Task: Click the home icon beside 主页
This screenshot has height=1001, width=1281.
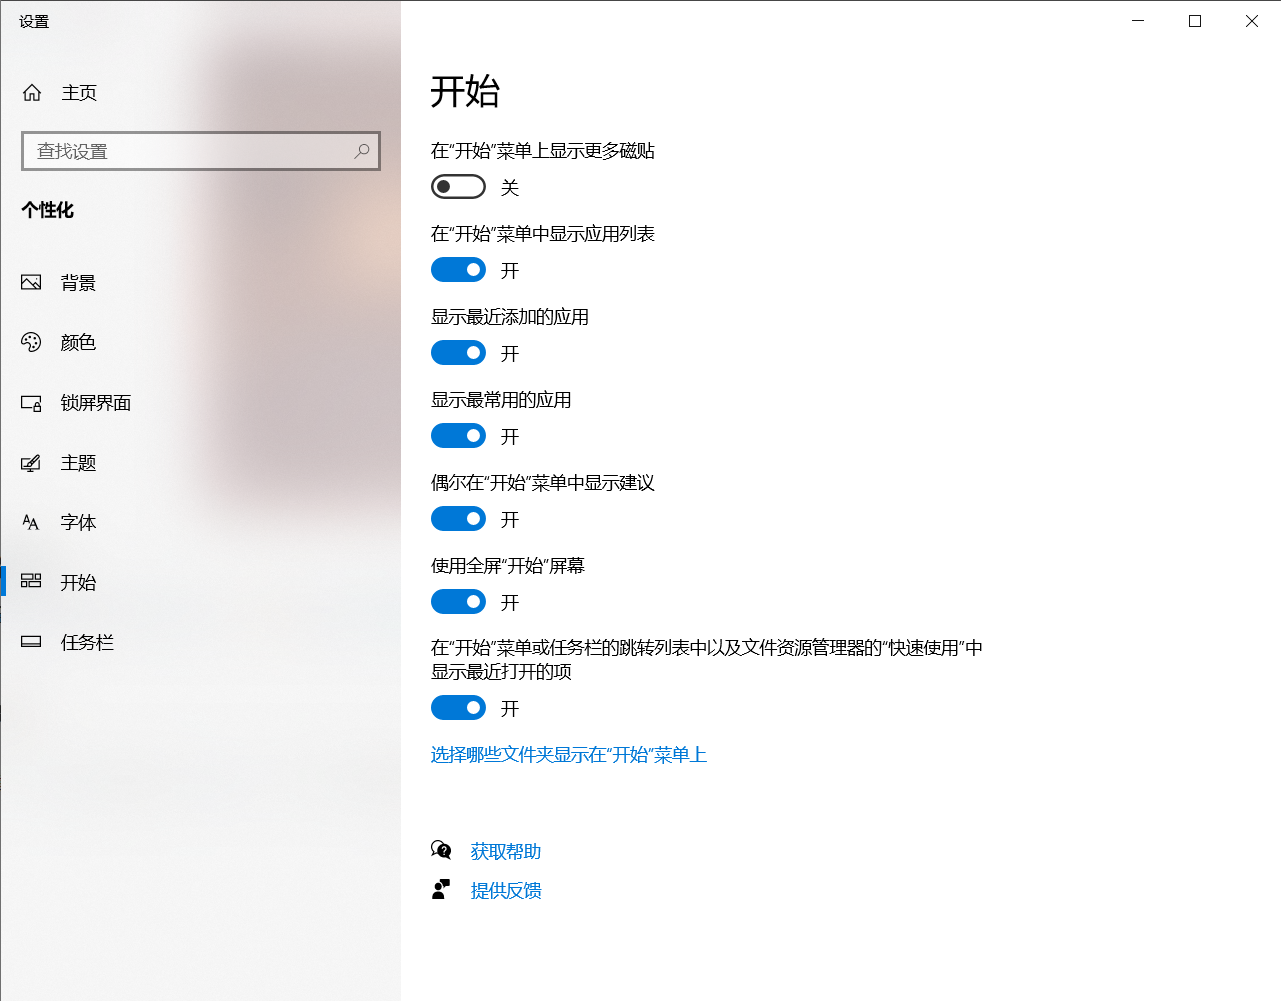Action: (32, 93)
